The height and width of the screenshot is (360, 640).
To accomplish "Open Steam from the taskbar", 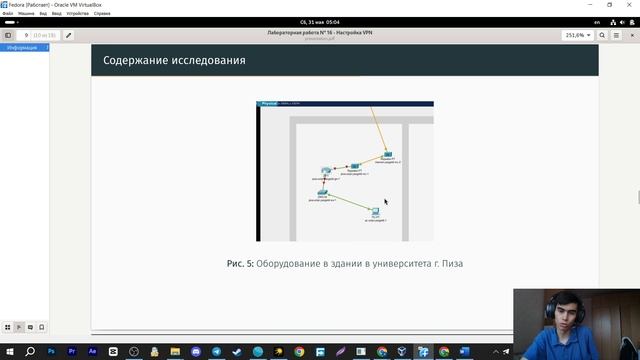I will [237, 351].
